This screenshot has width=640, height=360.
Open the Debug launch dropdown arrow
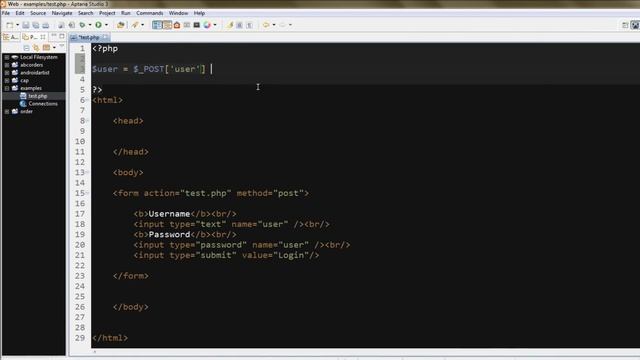[90, 25]
